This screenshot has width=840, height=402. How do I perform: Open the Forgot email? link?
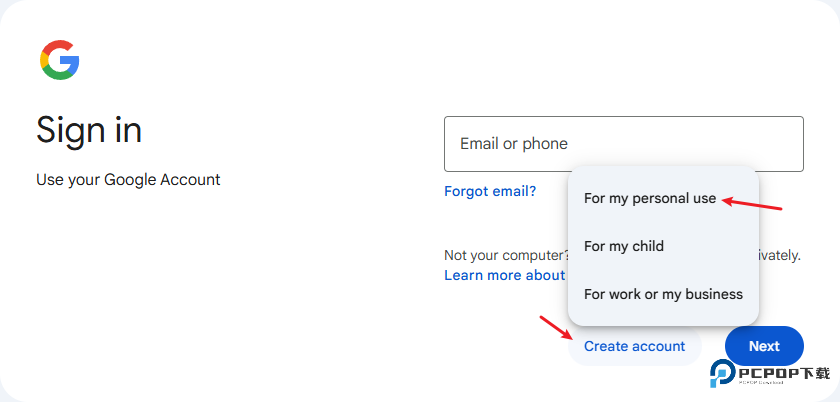[490, 191]
